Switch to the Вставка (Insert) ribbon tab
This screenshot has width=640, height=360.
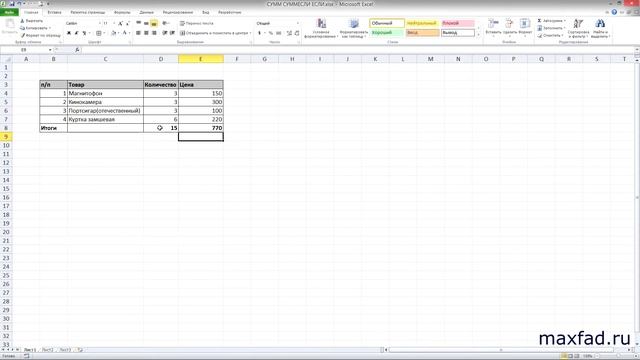pyautogui.click(x=54, y=12)
